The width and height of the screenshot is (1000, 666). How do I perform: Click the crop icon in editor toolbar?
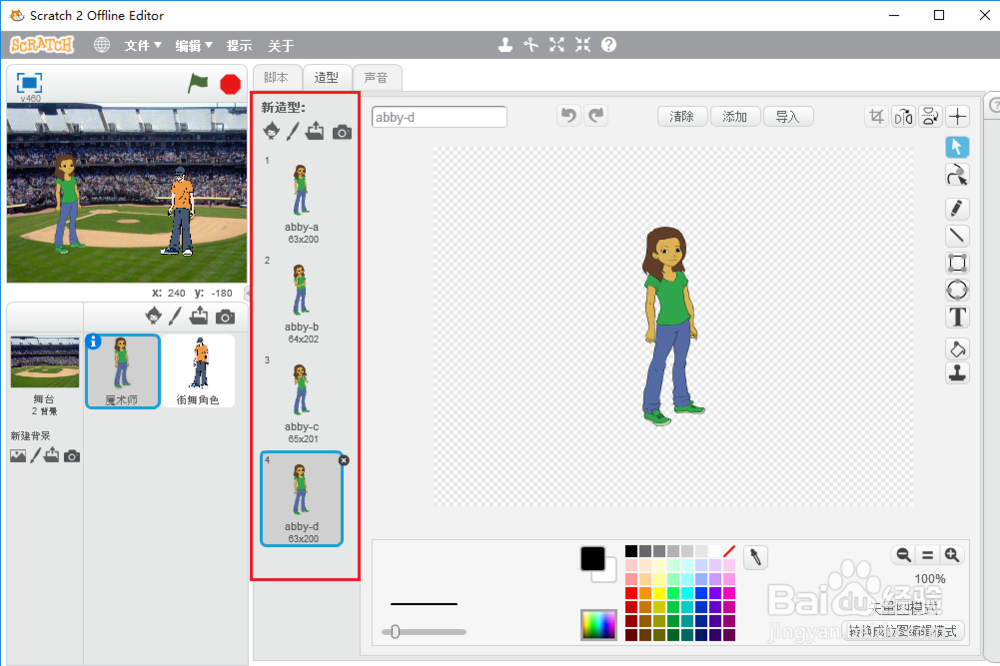[x=876, y=117]
